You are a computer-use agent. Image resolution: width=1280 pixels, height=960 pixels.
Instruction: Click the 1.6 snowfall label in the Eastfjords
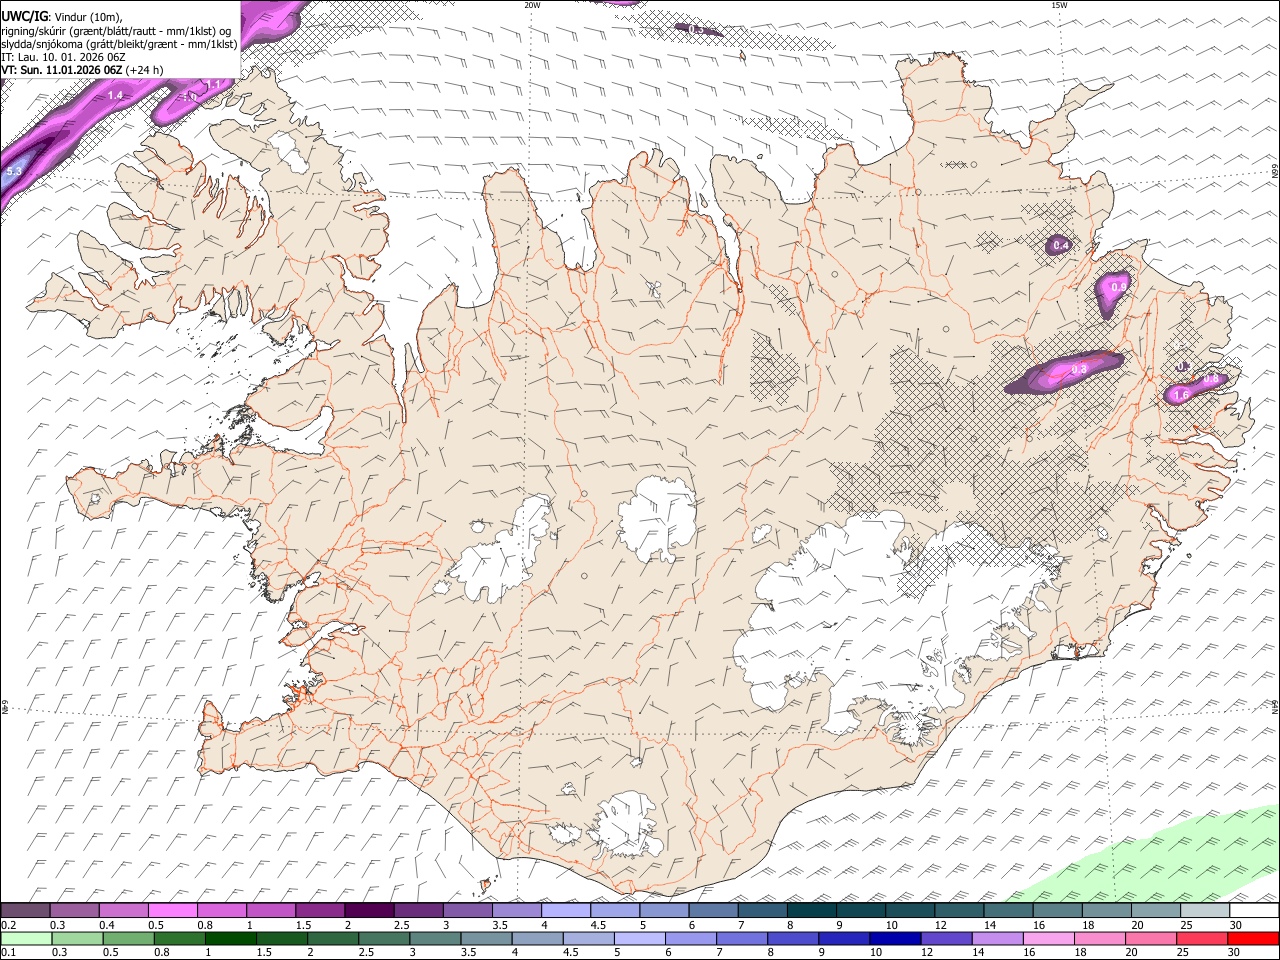(1181, 396)
